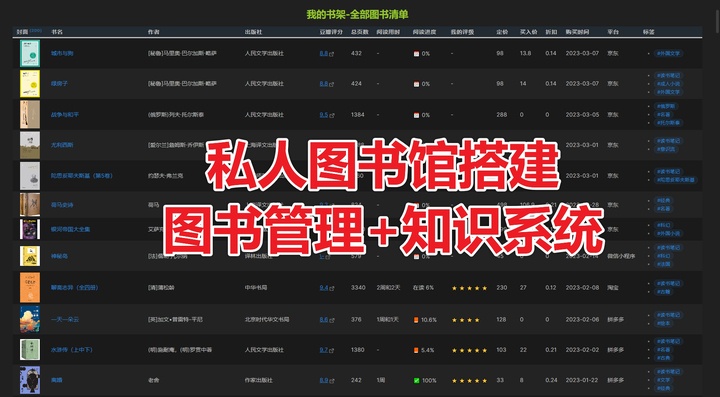Image resolution: width=720 pixels, height=397 pixels.
Task: Click purchase date 2023-03-05
Action: (582, 115)
